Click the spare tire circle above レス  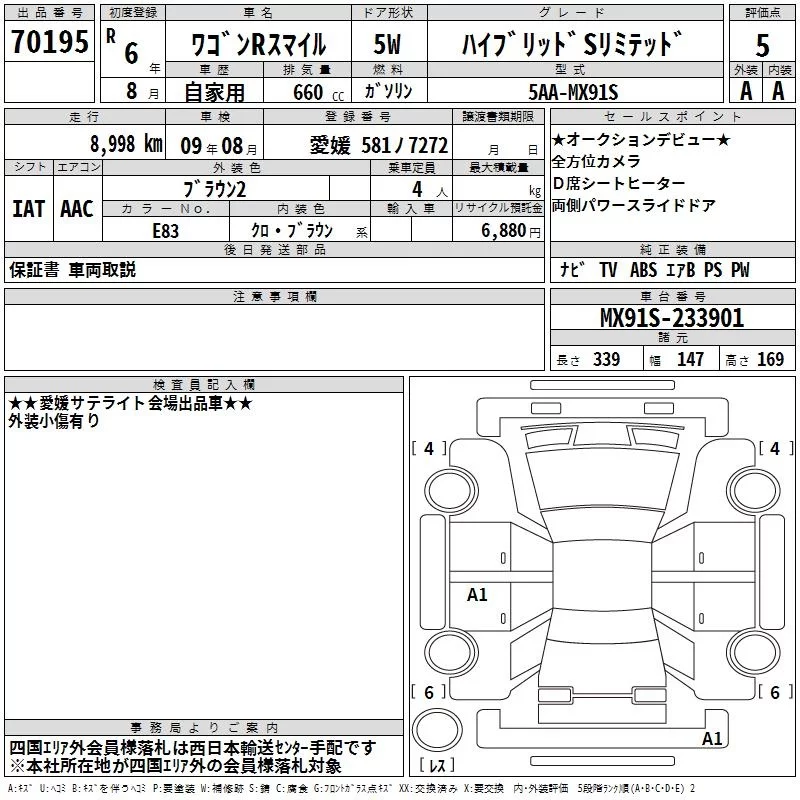(x=437, y=730)
